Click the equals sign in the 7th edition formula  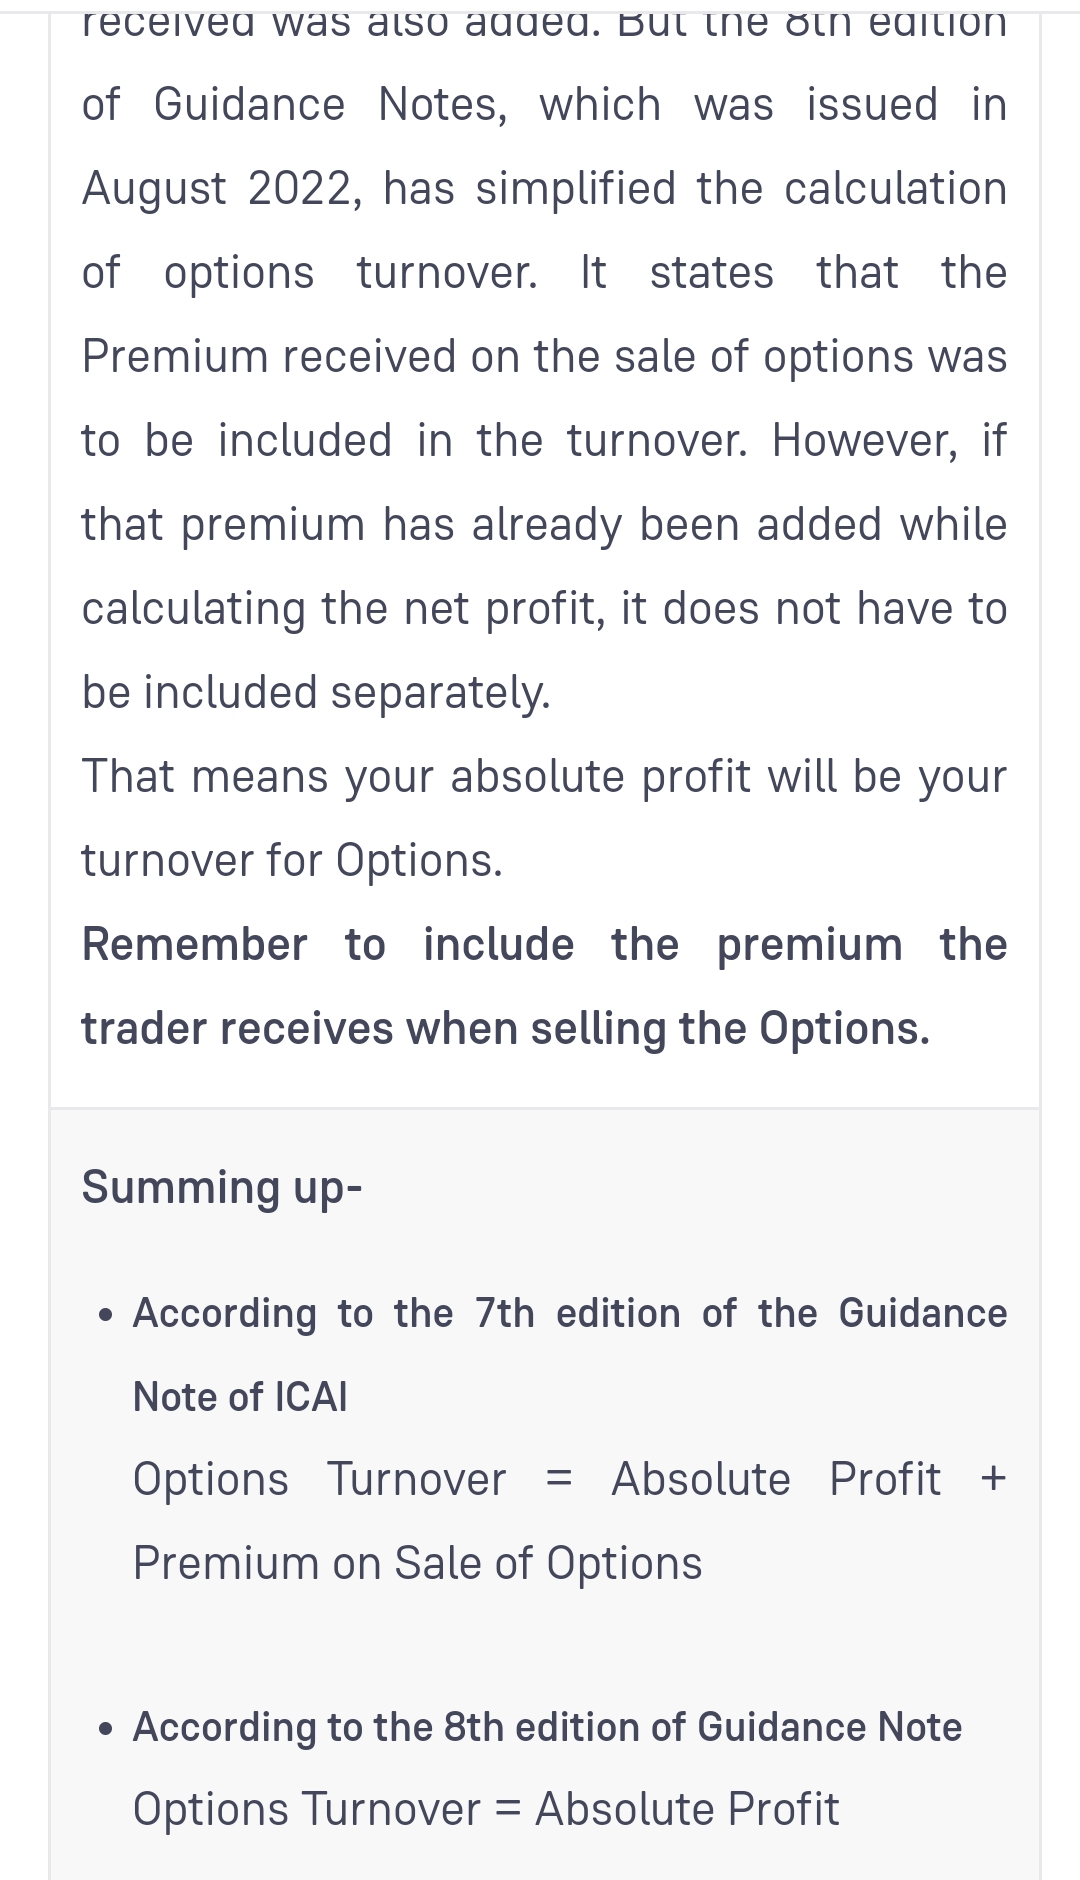click(559, 1479)
